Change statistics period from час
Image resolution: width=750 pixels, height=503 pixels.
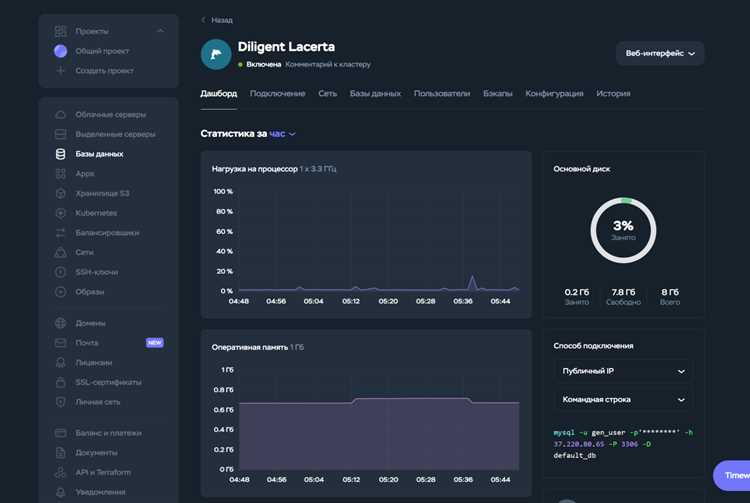coord(282,134)
